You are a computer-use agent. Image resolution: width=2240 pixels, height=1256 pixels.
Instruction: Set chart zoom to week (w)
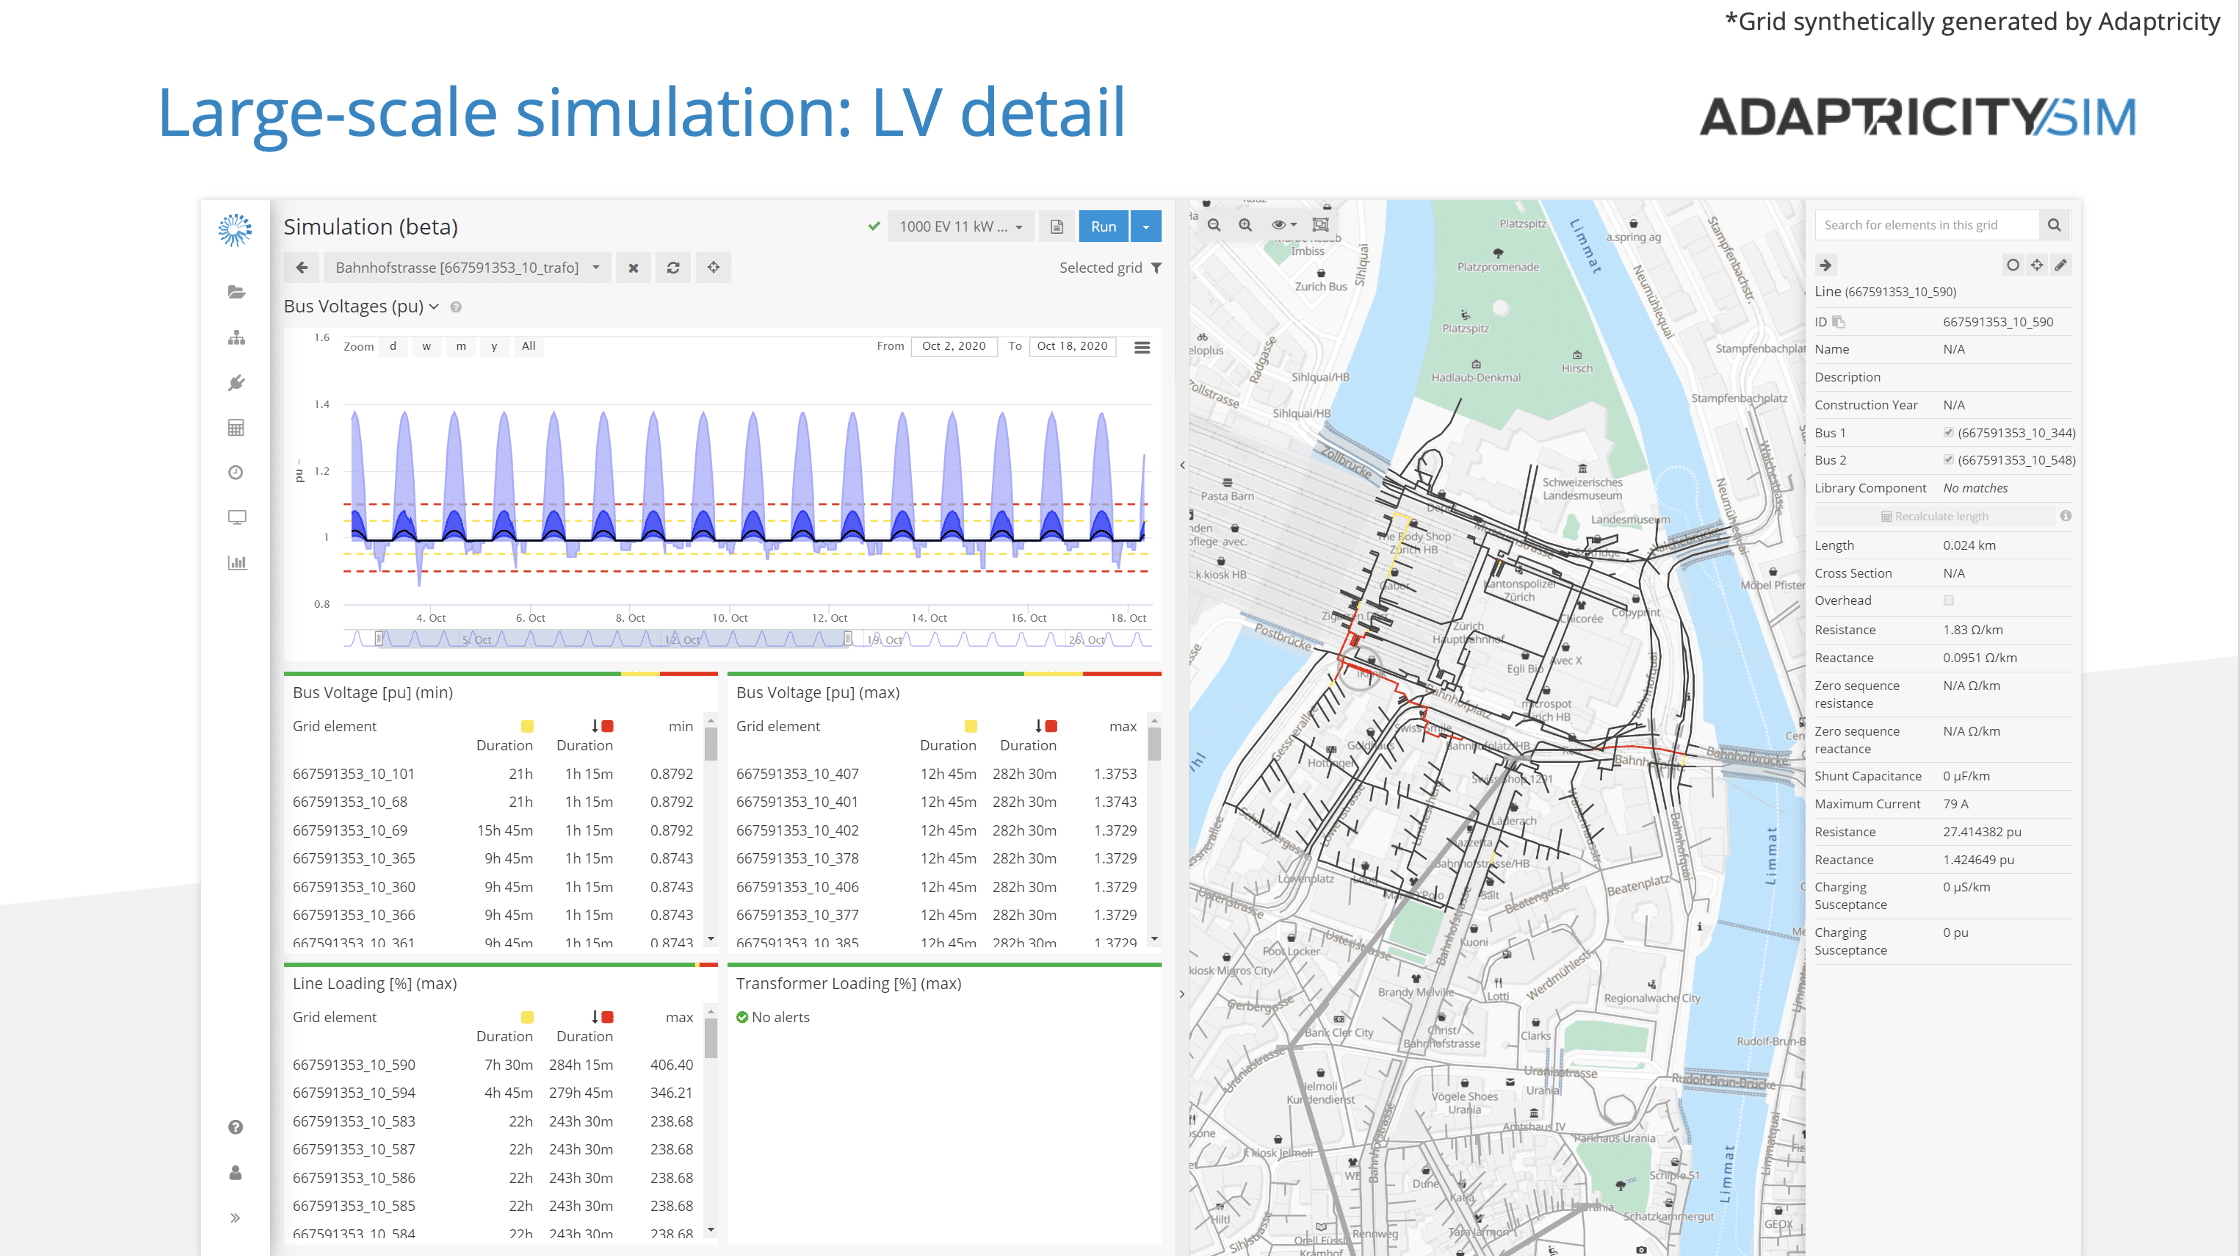[427, 346]
